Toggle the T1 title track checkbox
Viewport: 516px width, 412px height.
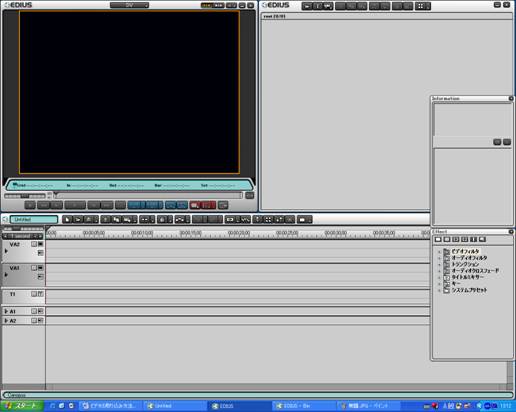pyautogui.click(x=34, y=294)
